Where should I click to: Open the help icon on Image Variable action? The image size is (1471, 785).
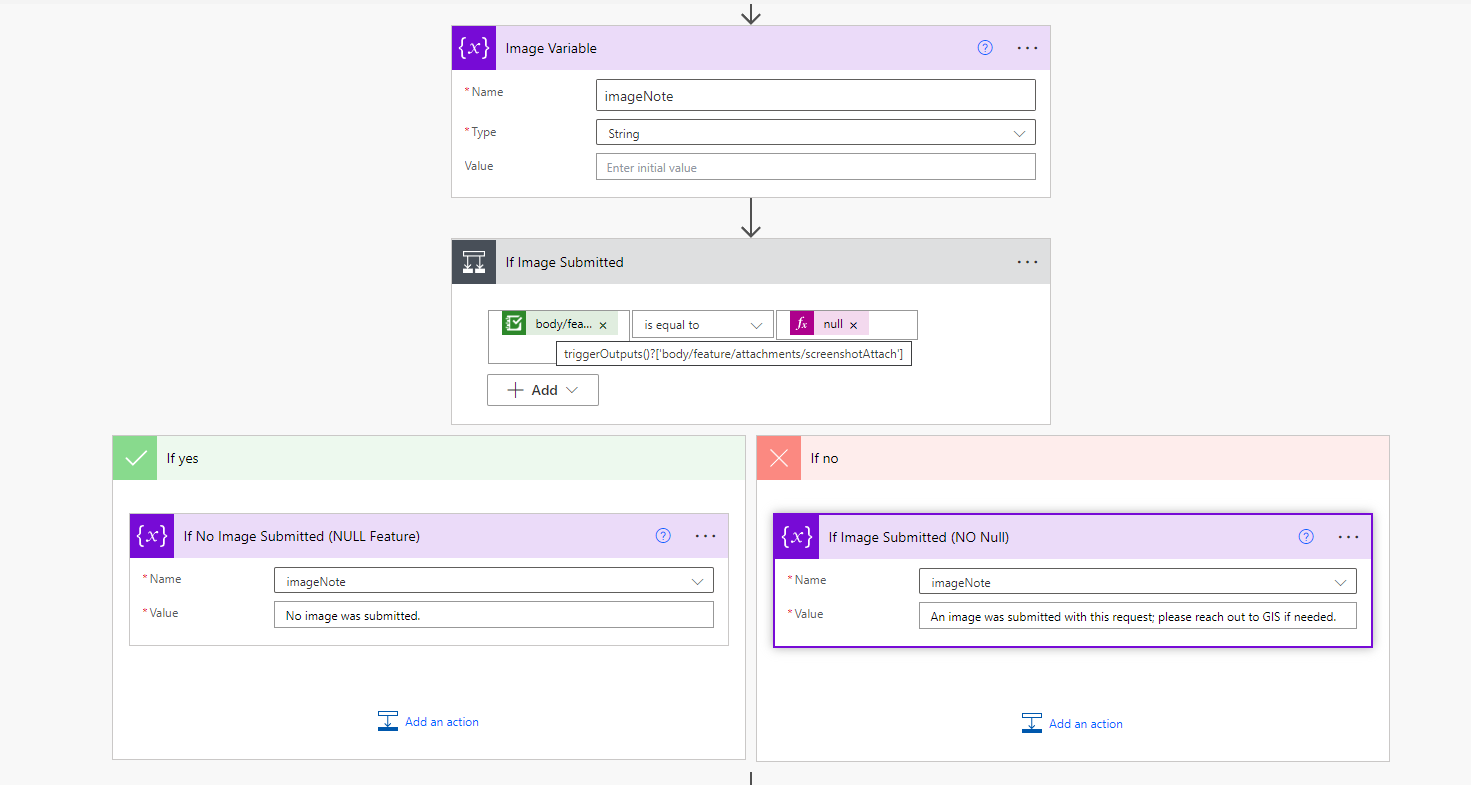(x=985, y=47)
